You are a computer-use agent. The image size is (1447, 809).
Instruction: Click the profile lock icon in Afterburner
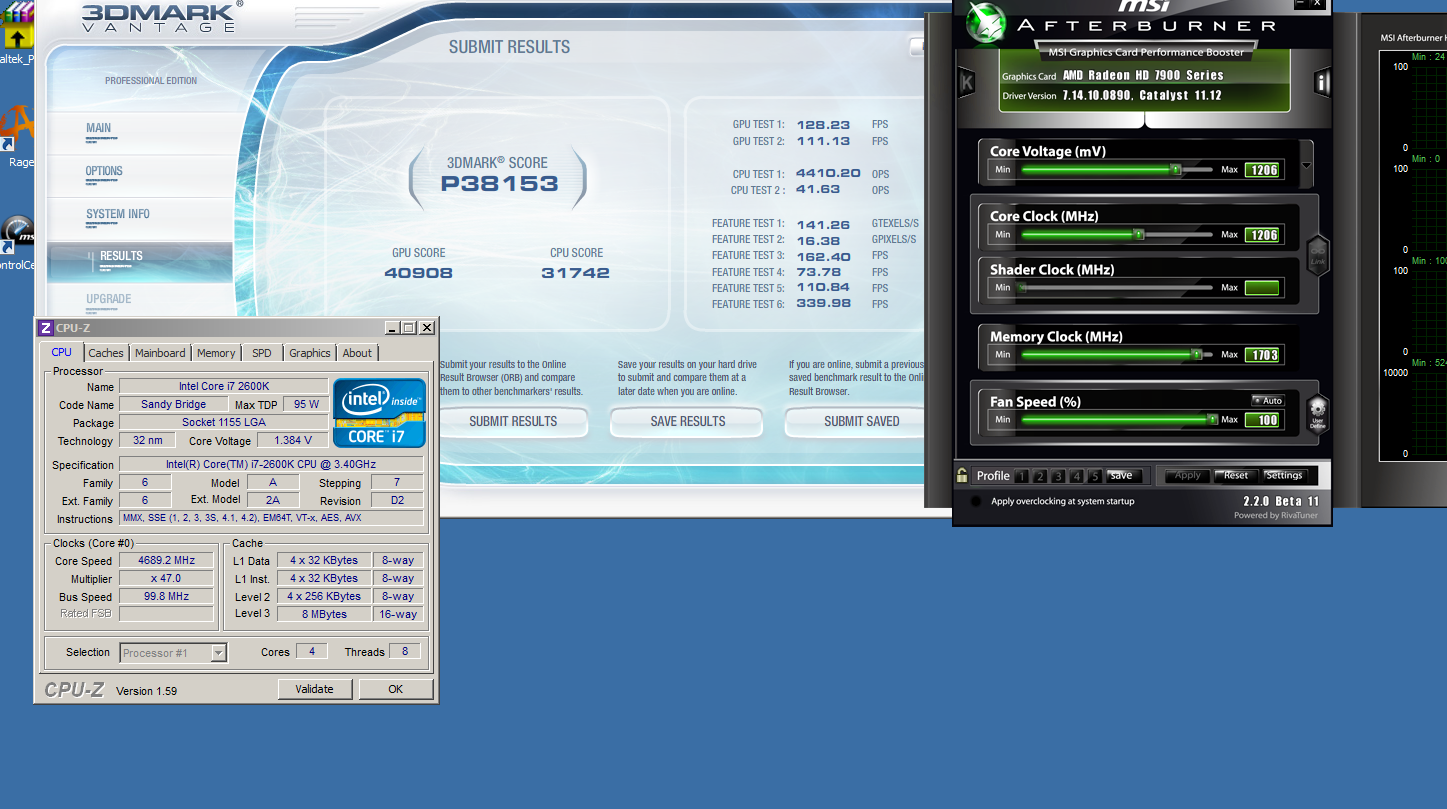962,476
